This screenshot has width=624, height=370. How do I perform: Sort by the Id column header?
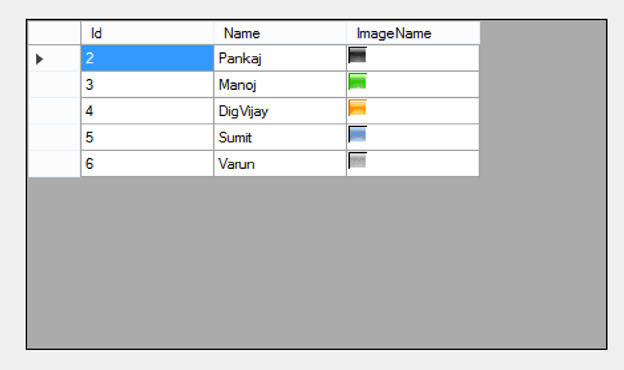tap(147, 33)
